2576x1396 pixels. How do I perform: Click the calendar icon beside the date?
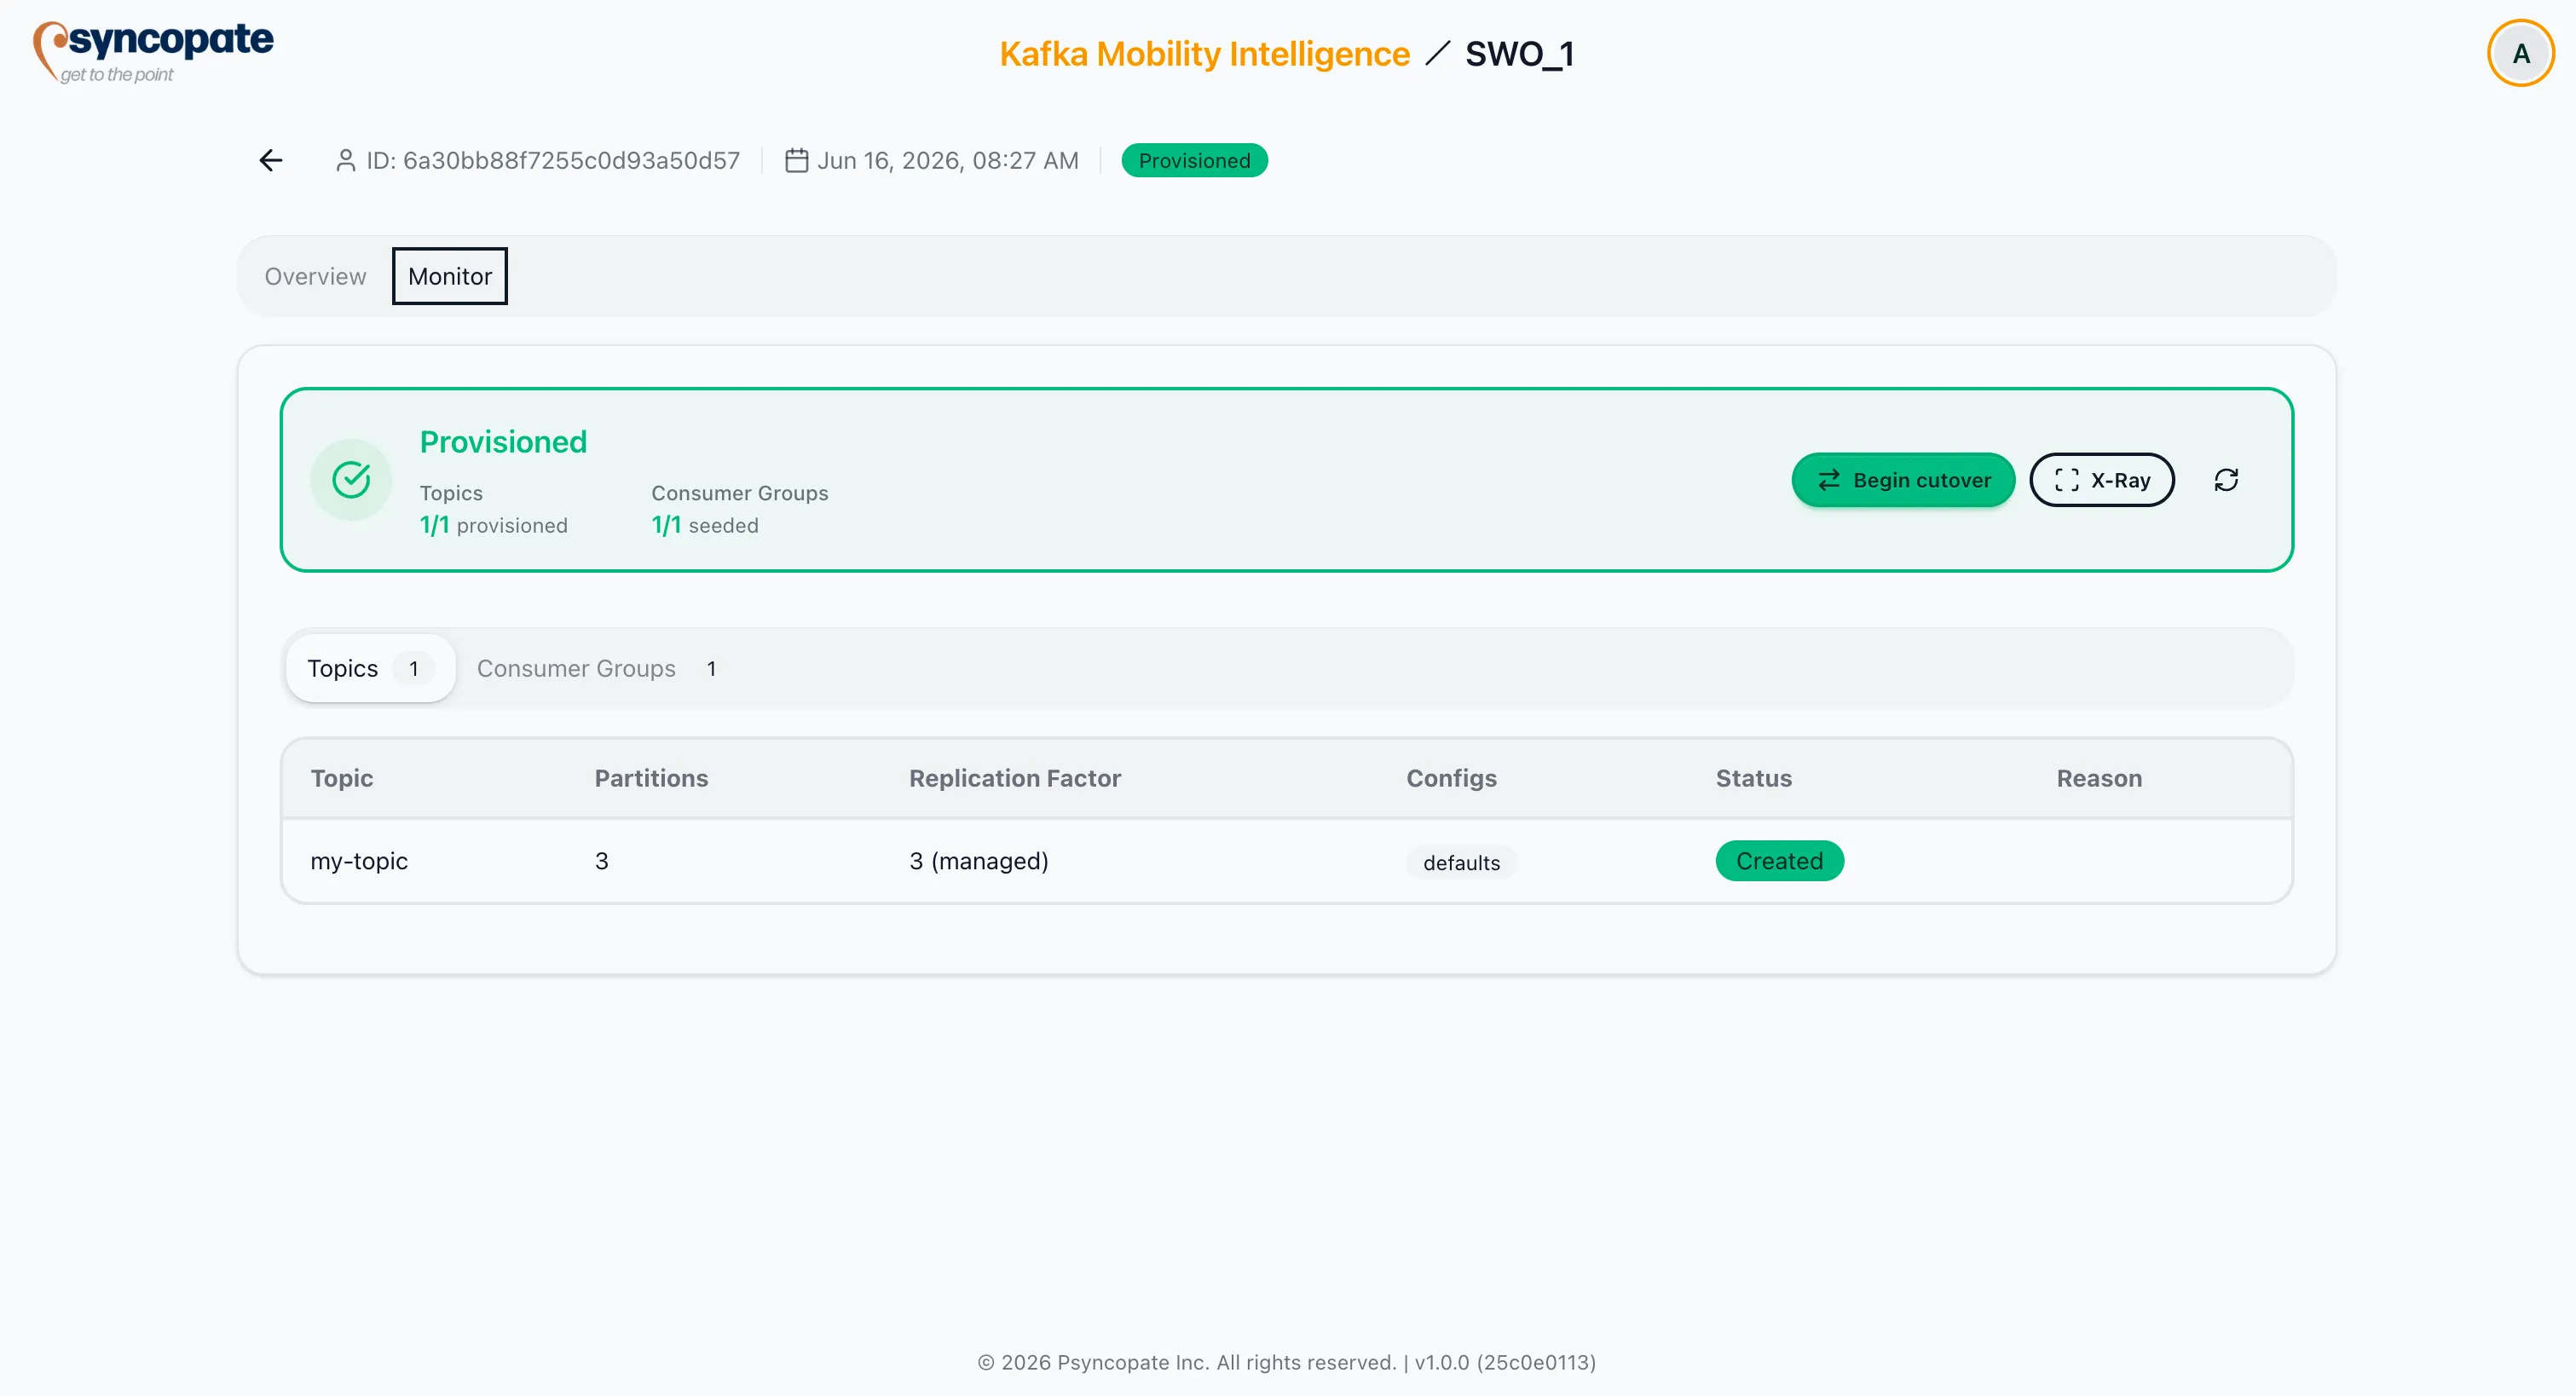point(796,160)
